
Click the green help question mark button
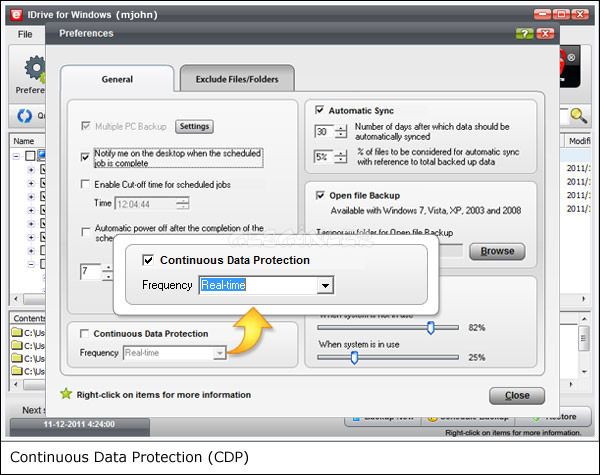click(x=524, y=34)
